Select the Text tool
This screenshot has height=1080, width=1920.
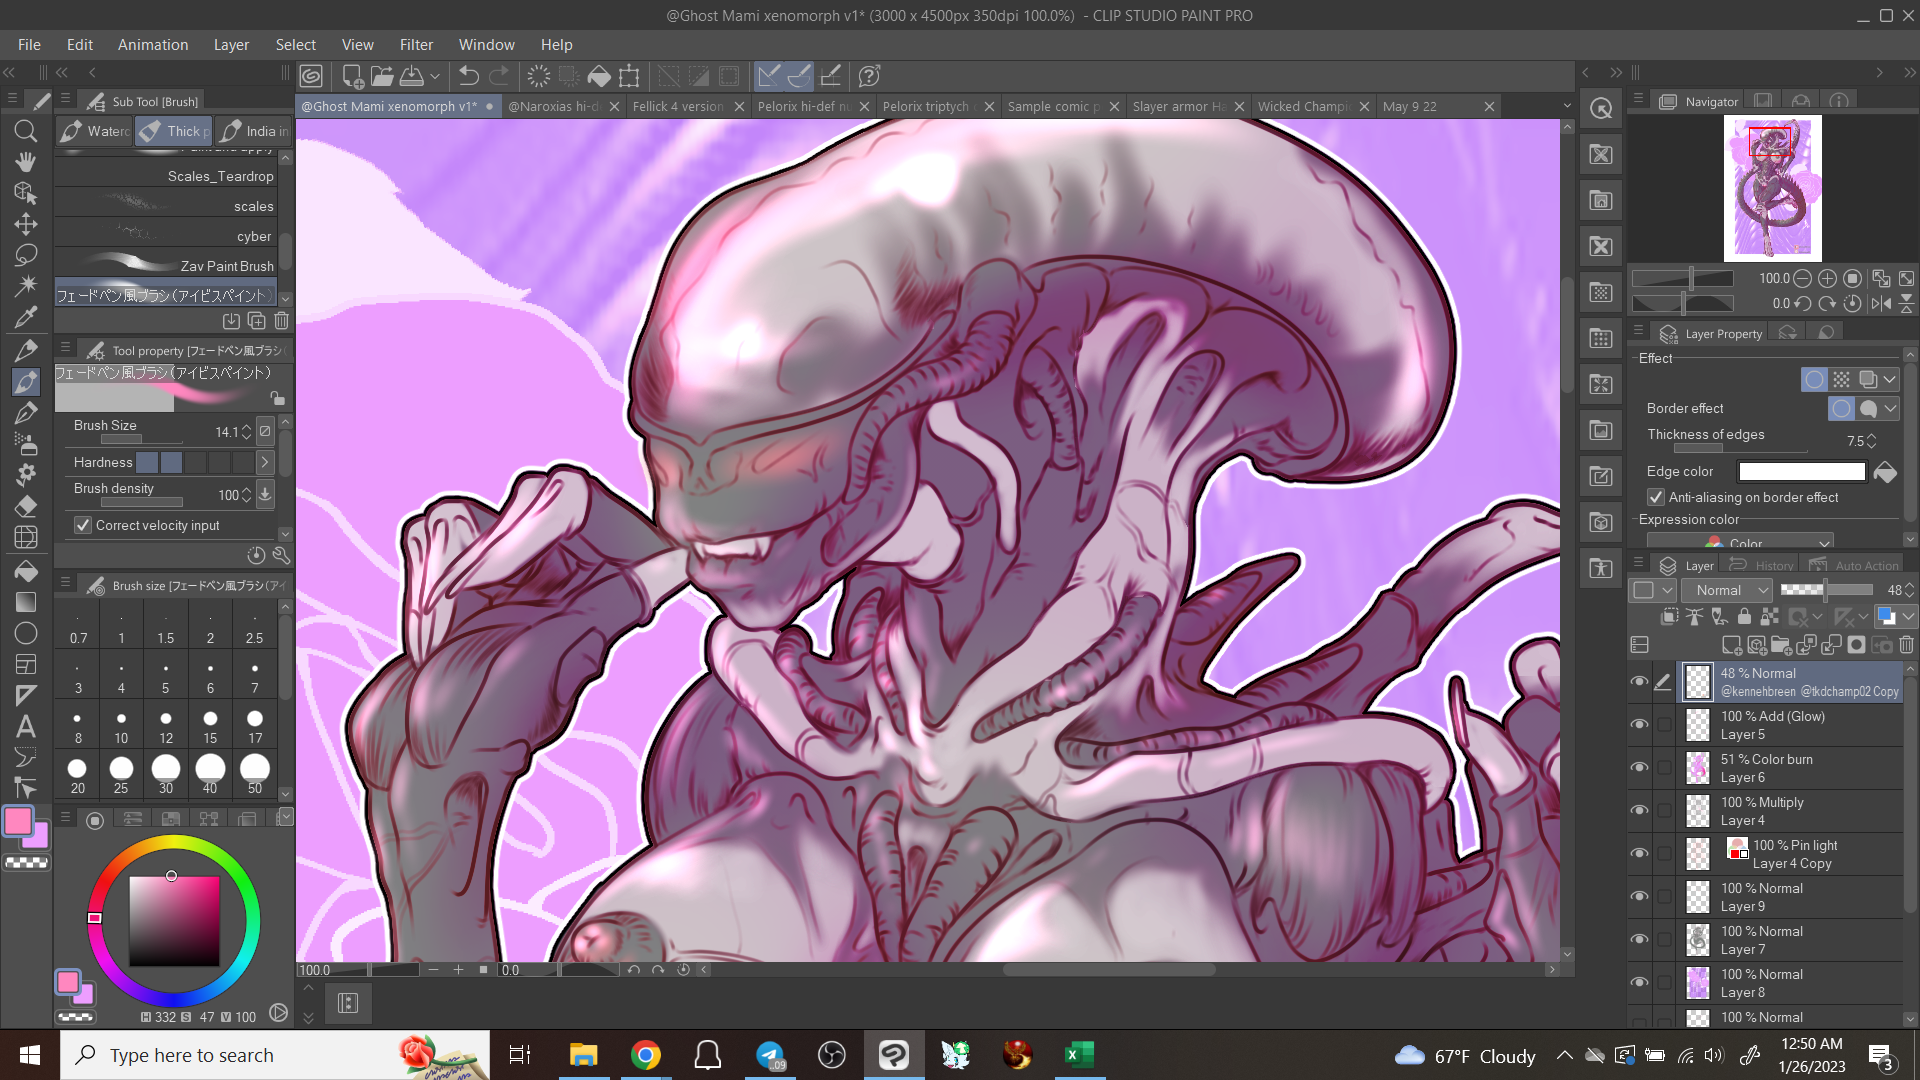pyautogui.click(x=26, y=727)
